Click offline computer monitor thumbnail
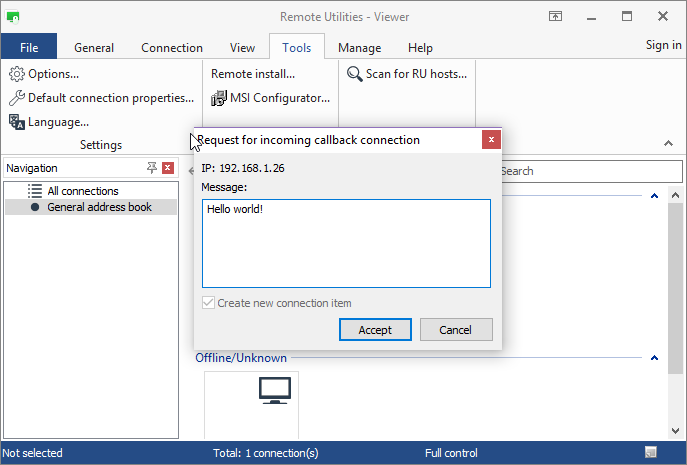This screenshot has width=687, height=465. coord(273,391)
